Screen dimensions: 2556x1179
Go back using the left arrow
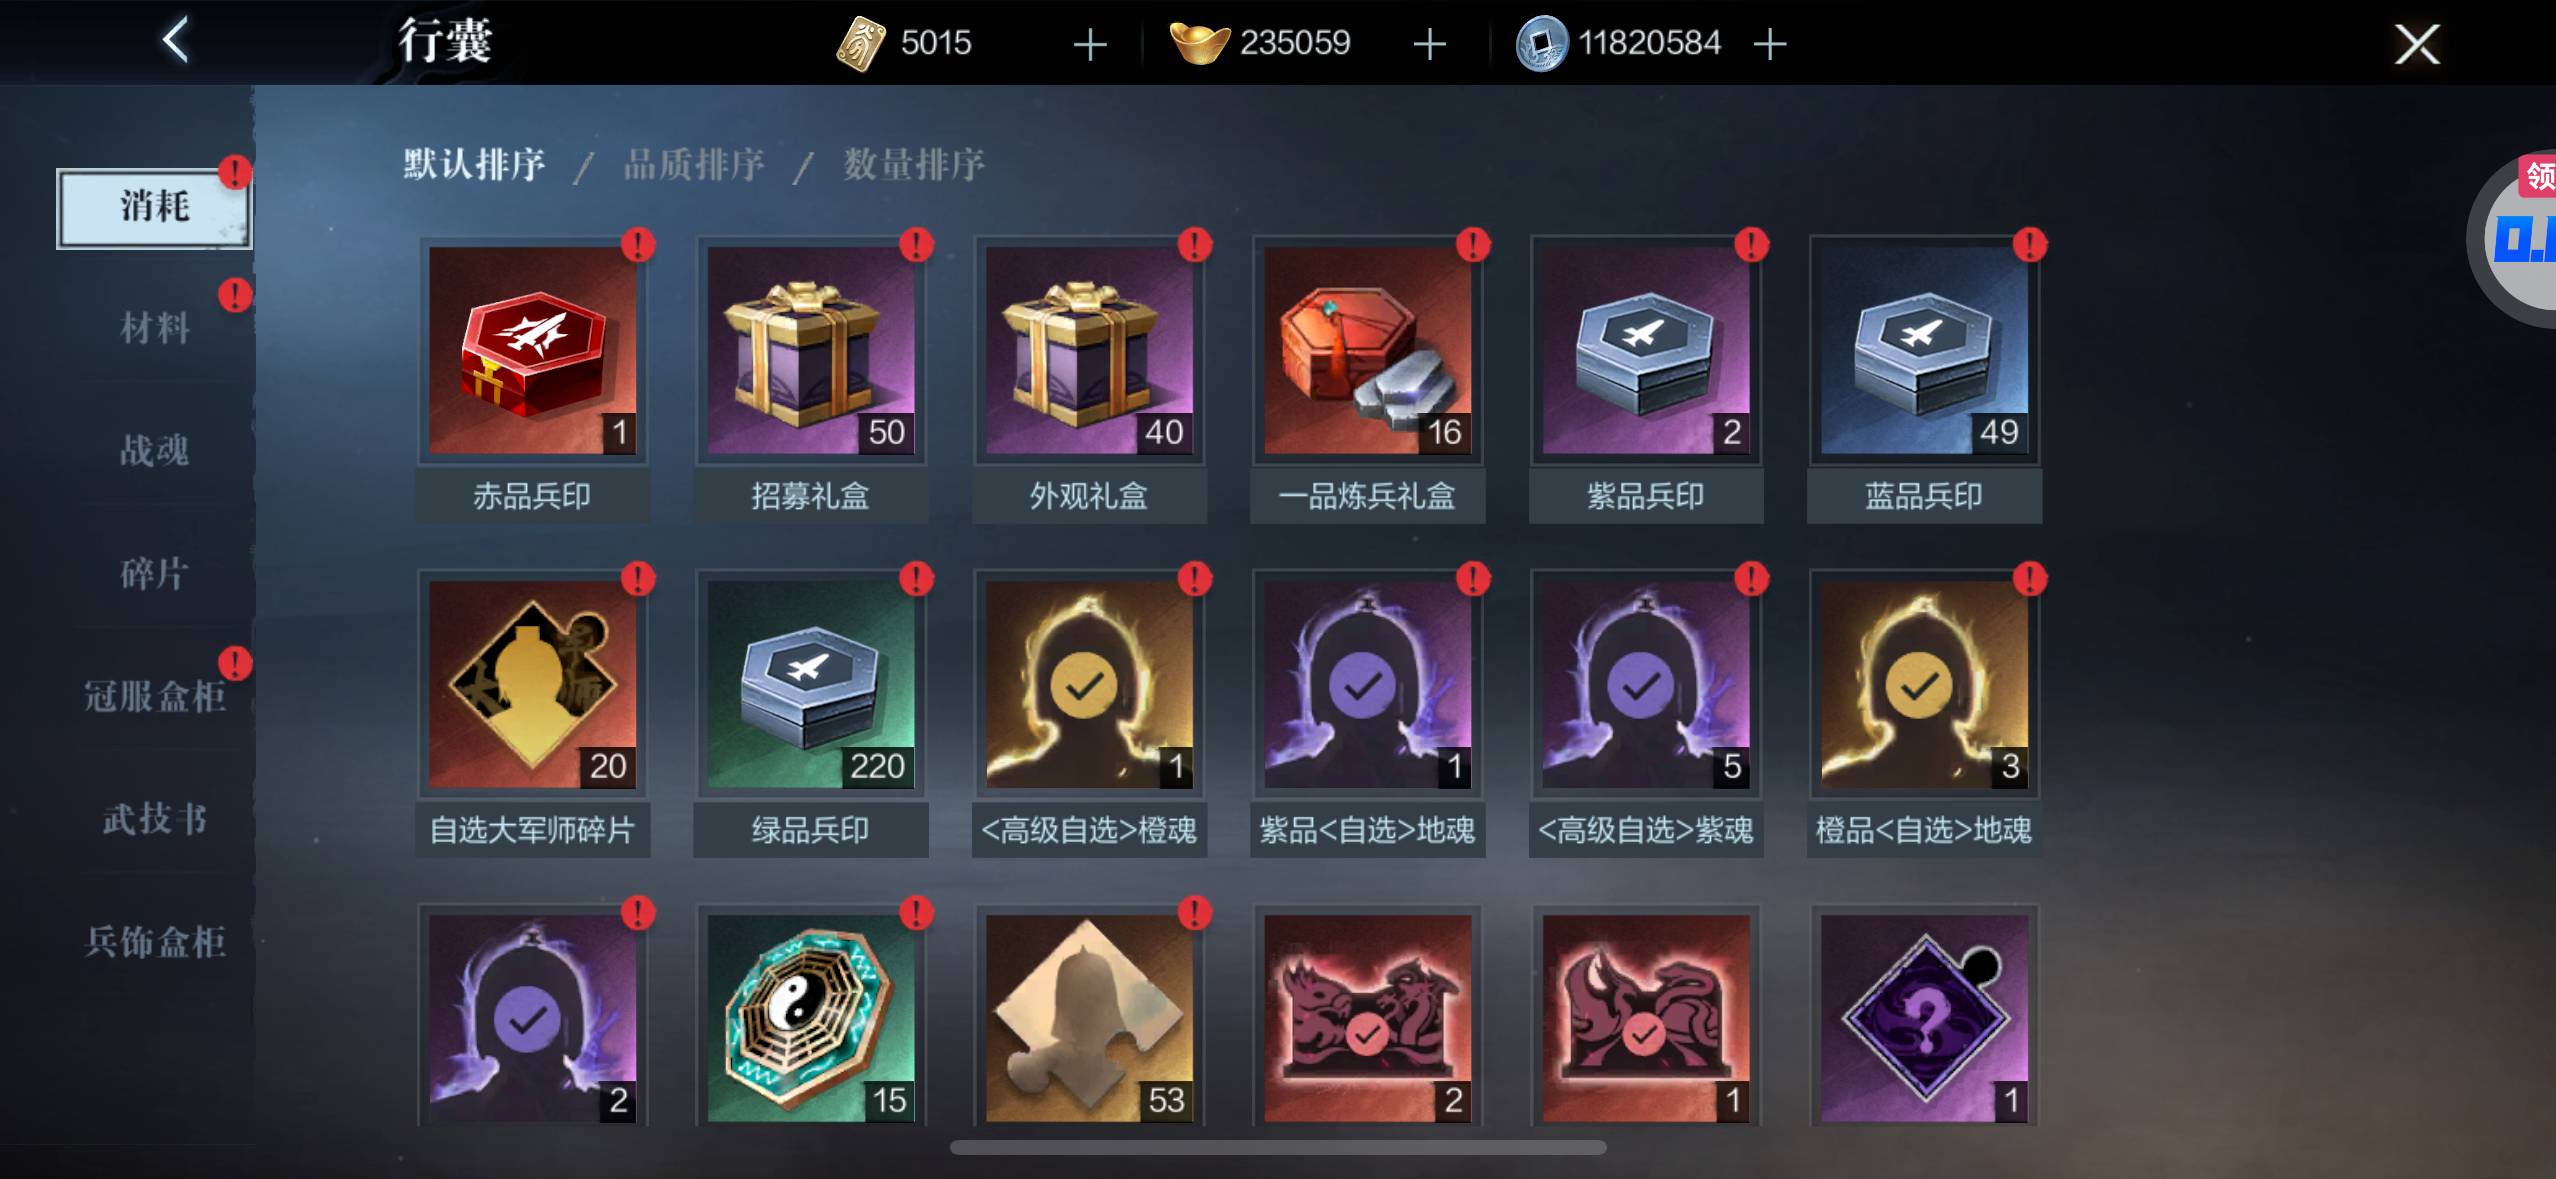pyautogui.click(x=176, y=41)
